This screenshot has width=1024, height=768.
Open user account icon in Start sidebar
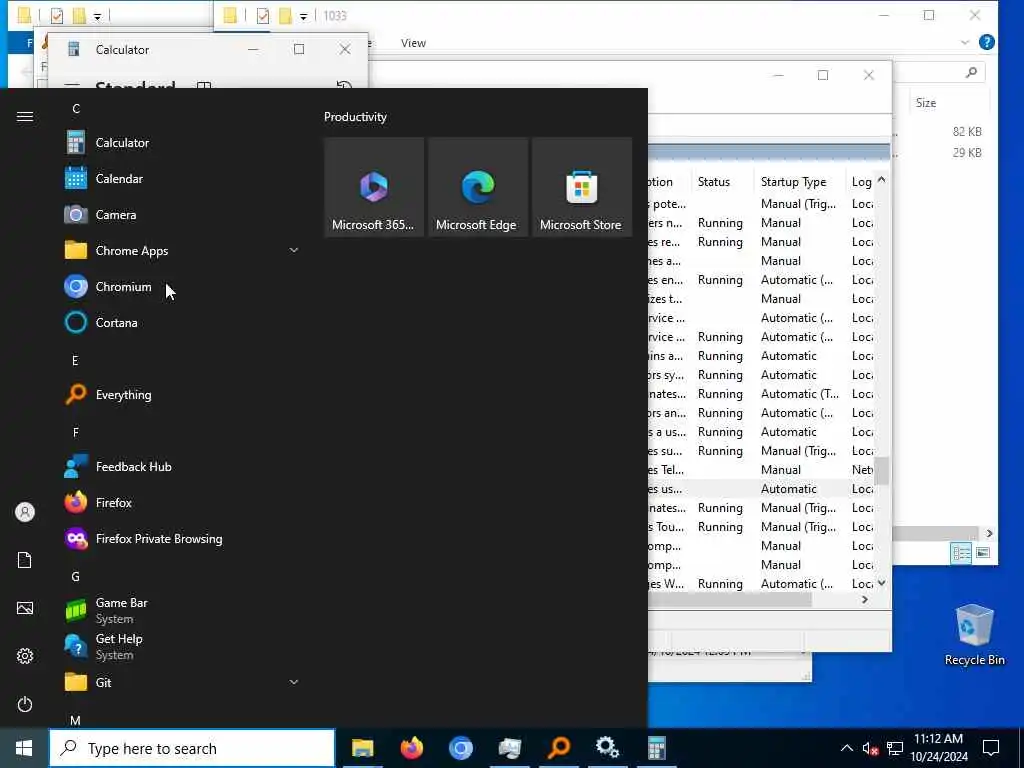(25, 512)
